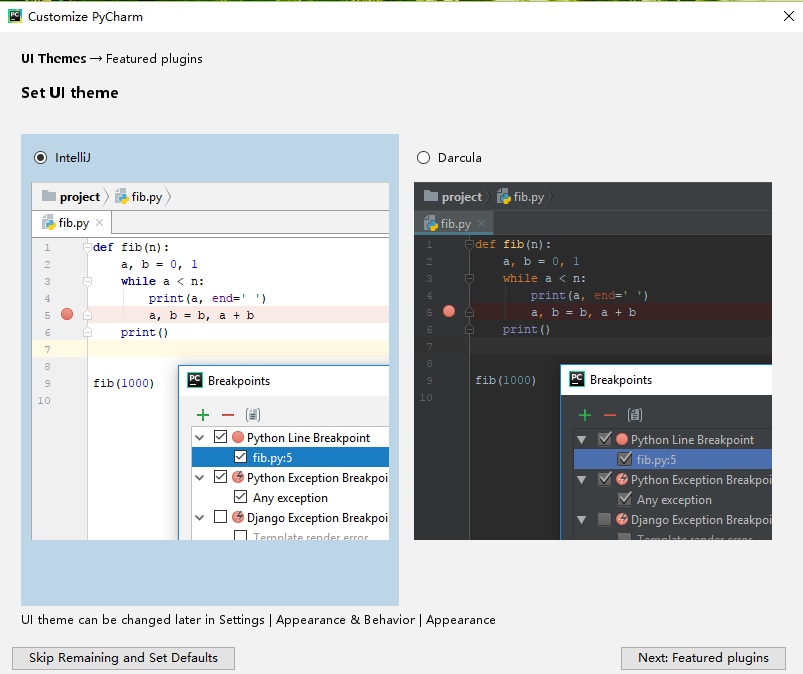This screenshot has width=803, height=674.
Task: Click the fold marker on 'def fib(n):' in IntelliJ preview
Action: pyautogui.click(x=87, y=248)
